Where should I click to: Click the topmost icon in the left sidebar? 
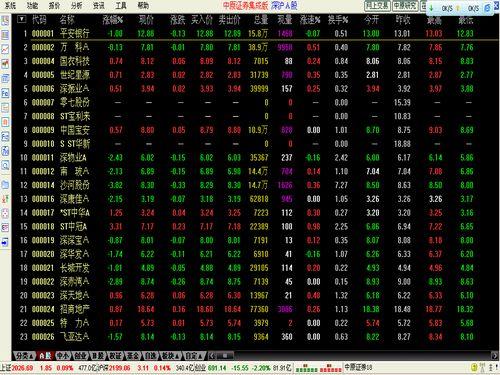(x=5, y=21)
